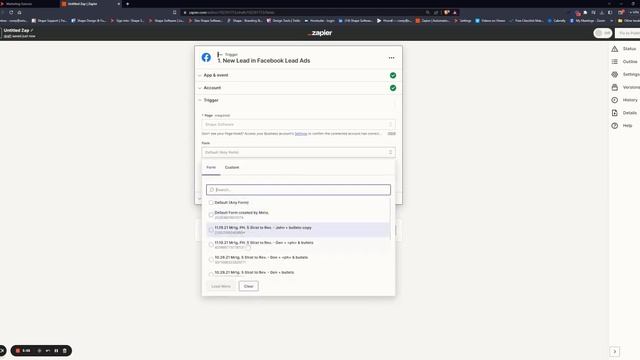Click the form list scrollbar
The width and height of the screenshot is (640, 360).
pos(391,219)
